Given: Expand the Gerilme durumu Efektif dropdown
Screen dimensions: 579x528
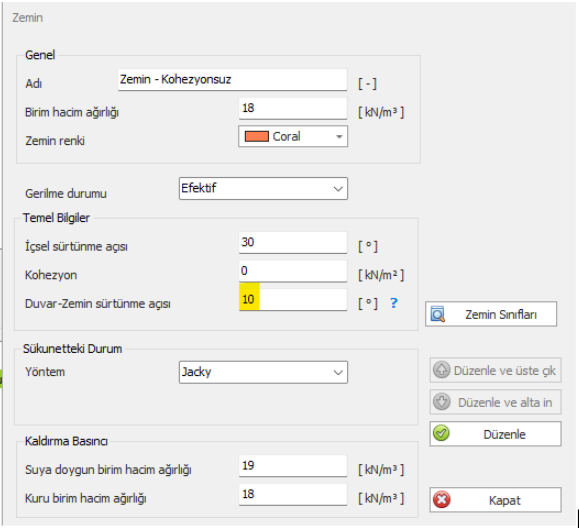Looking at the screenshot, I should click(263, 188).
